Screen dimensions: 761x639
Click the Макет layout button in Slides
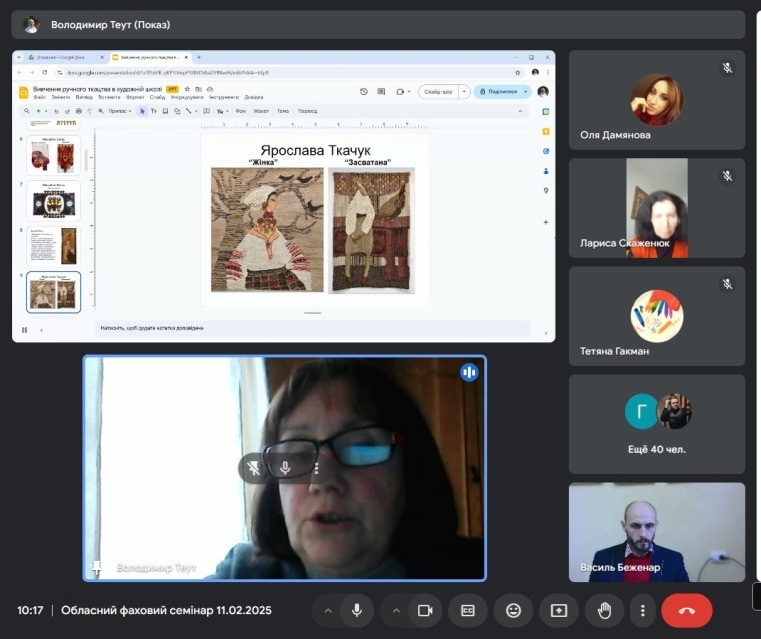point(261,111)
